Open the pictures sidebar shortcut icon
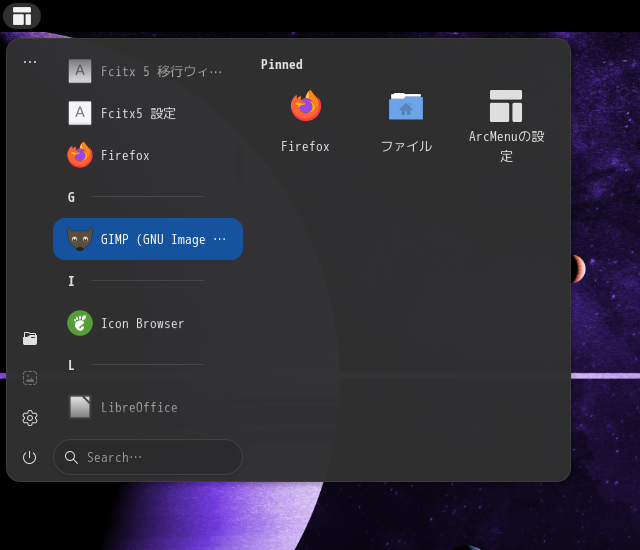This screenshot has width=640, height=550. tap(30, 378)
